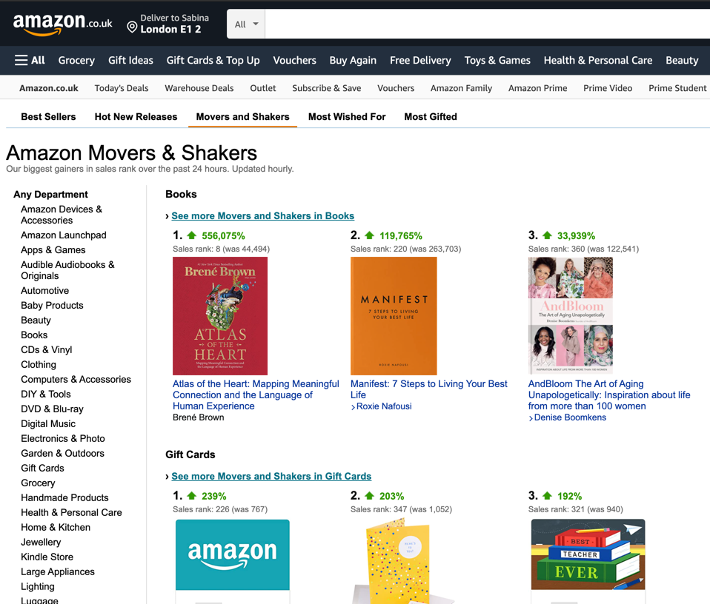Open Amazon Prime link
The image size is (710, 604).
tap(538, 88)
